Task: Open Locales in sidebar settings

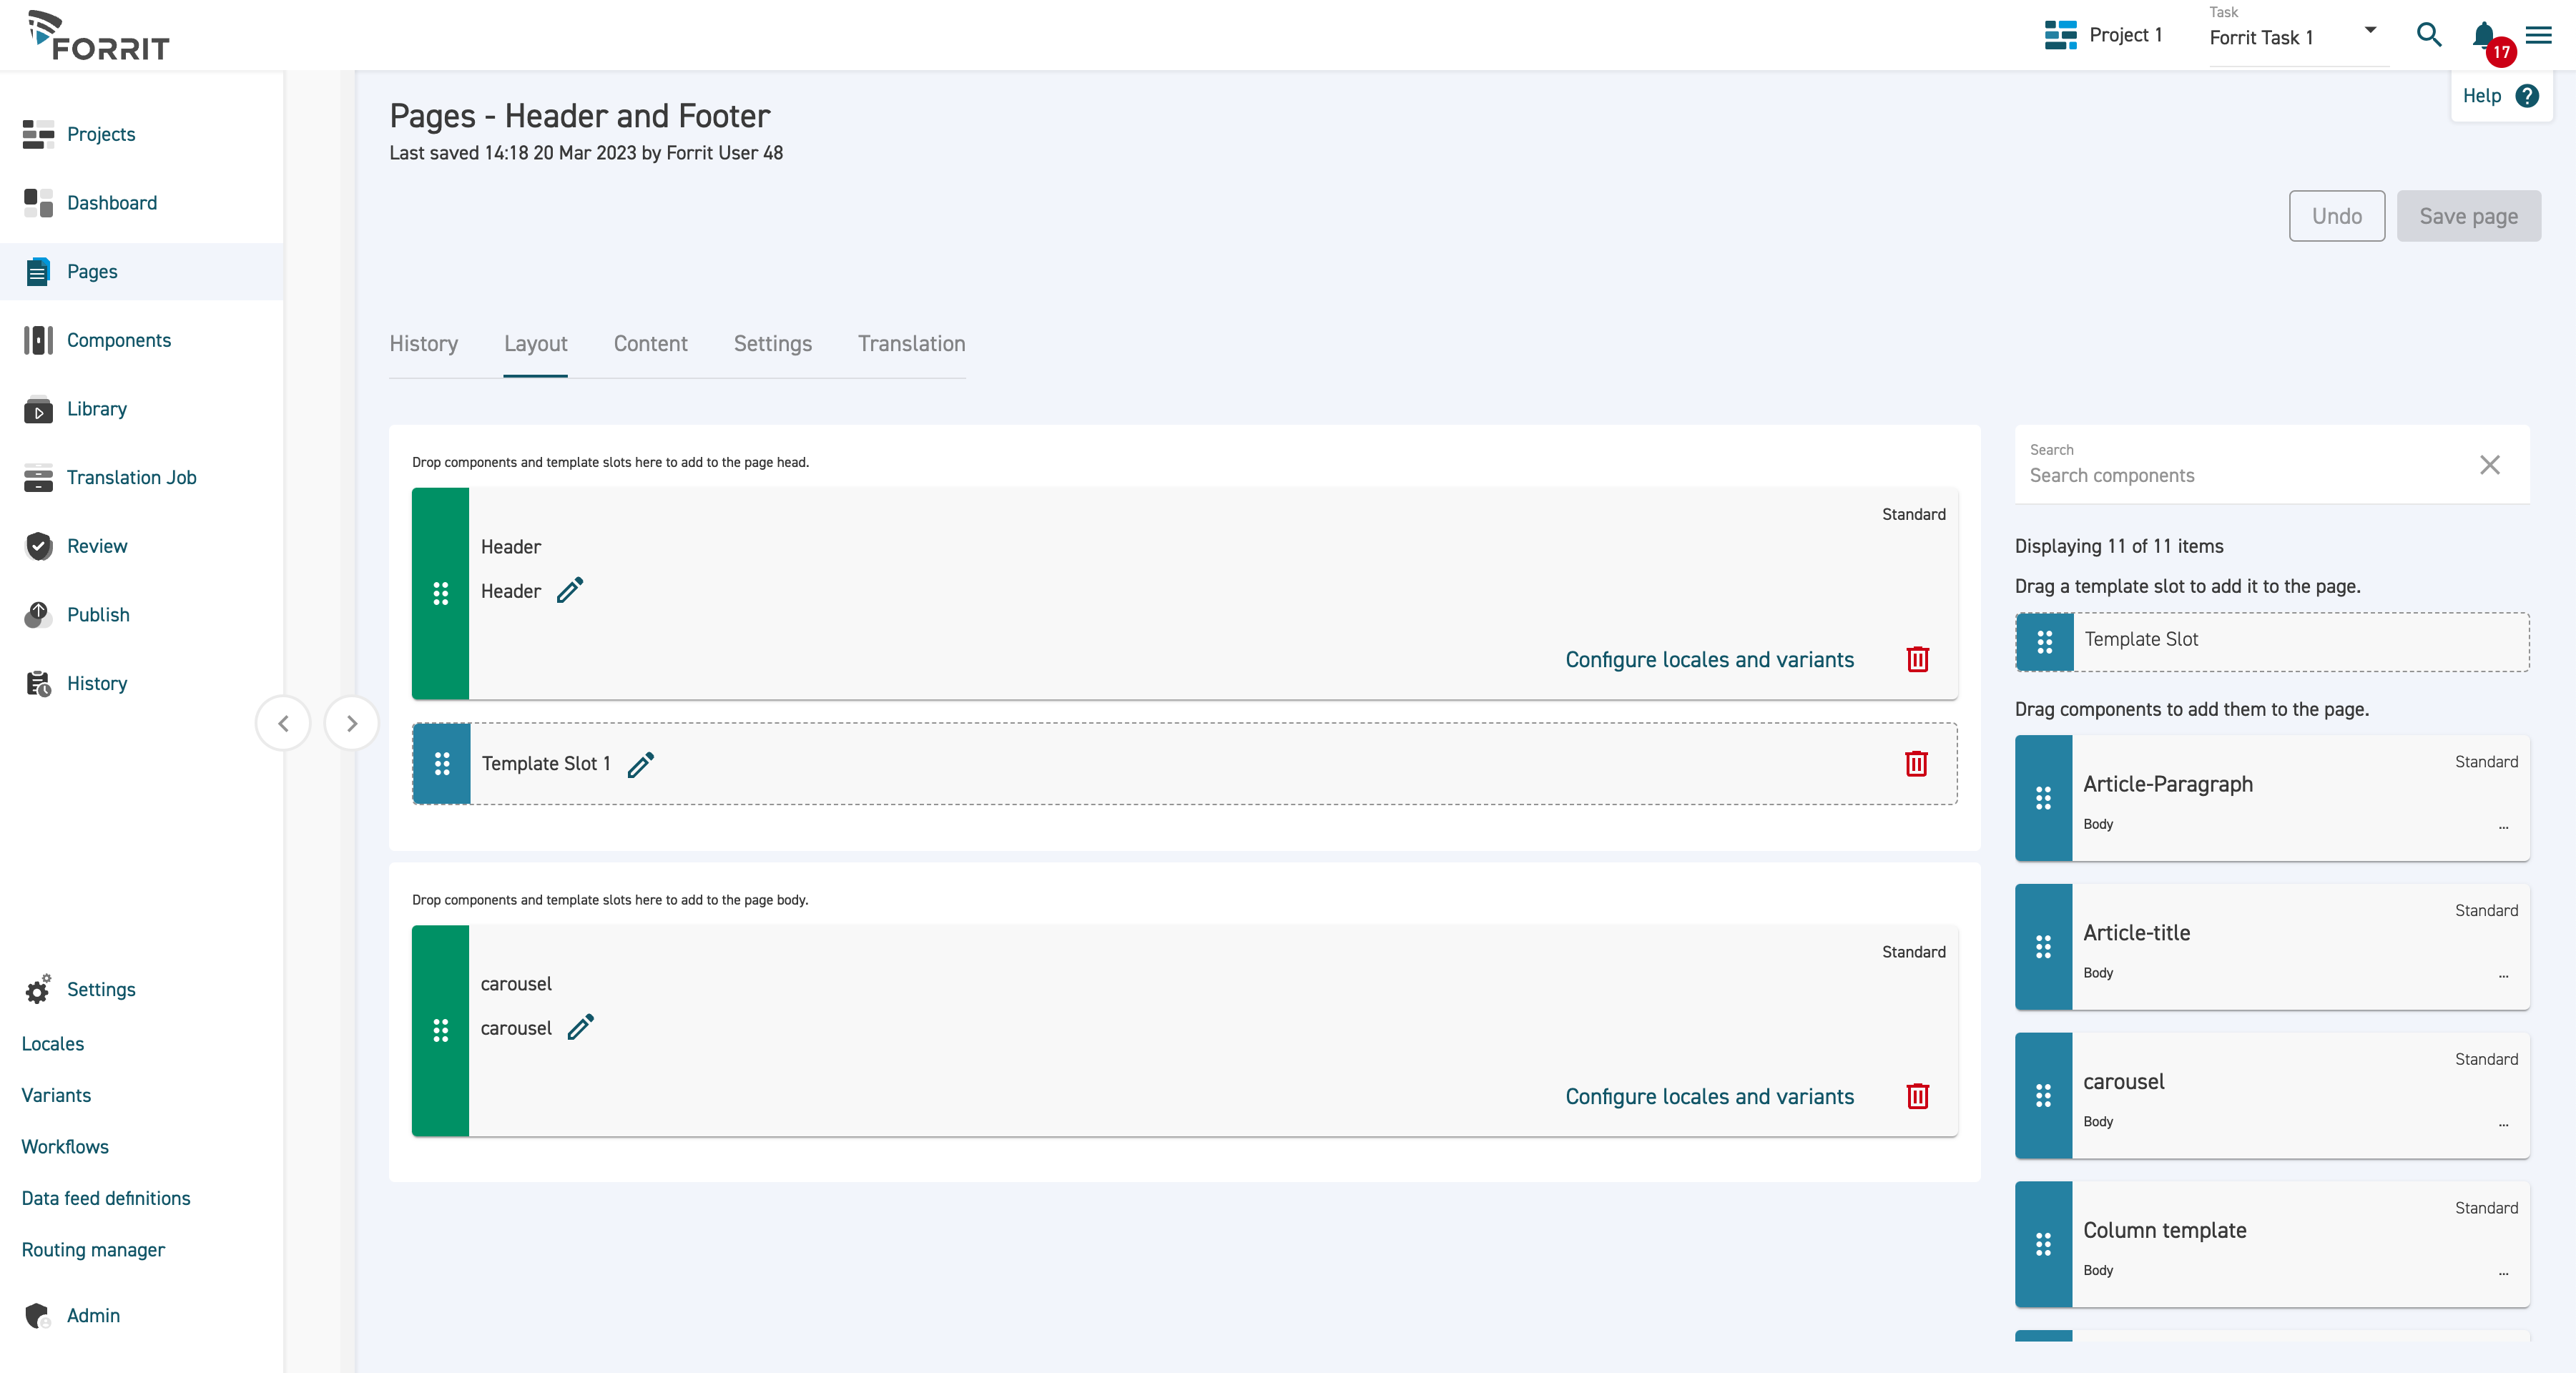Action: (x=53, y=1043)
